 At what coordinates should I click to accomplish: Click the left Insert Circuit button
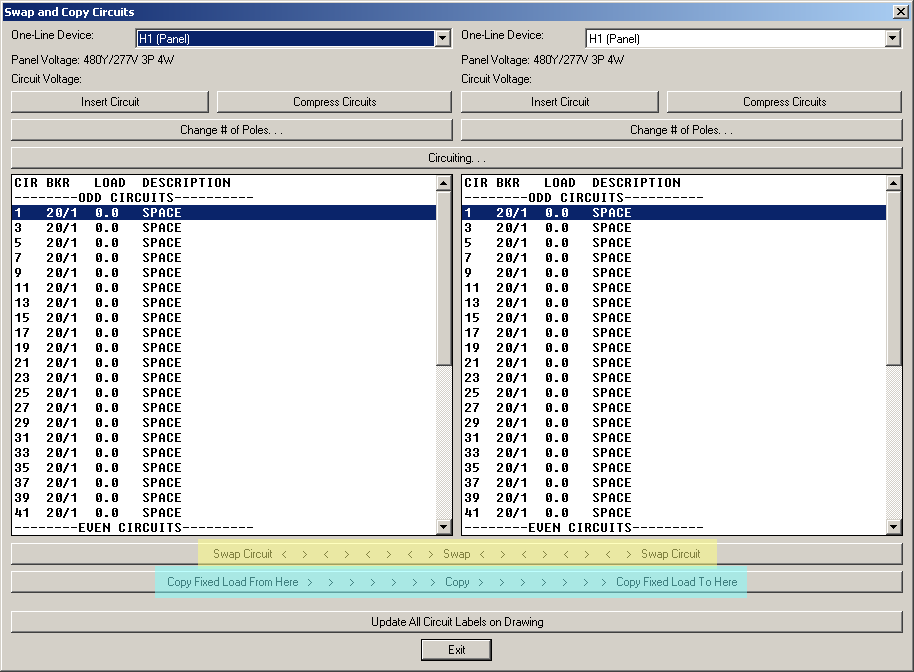pyautogui.click(x=110, y=102)
